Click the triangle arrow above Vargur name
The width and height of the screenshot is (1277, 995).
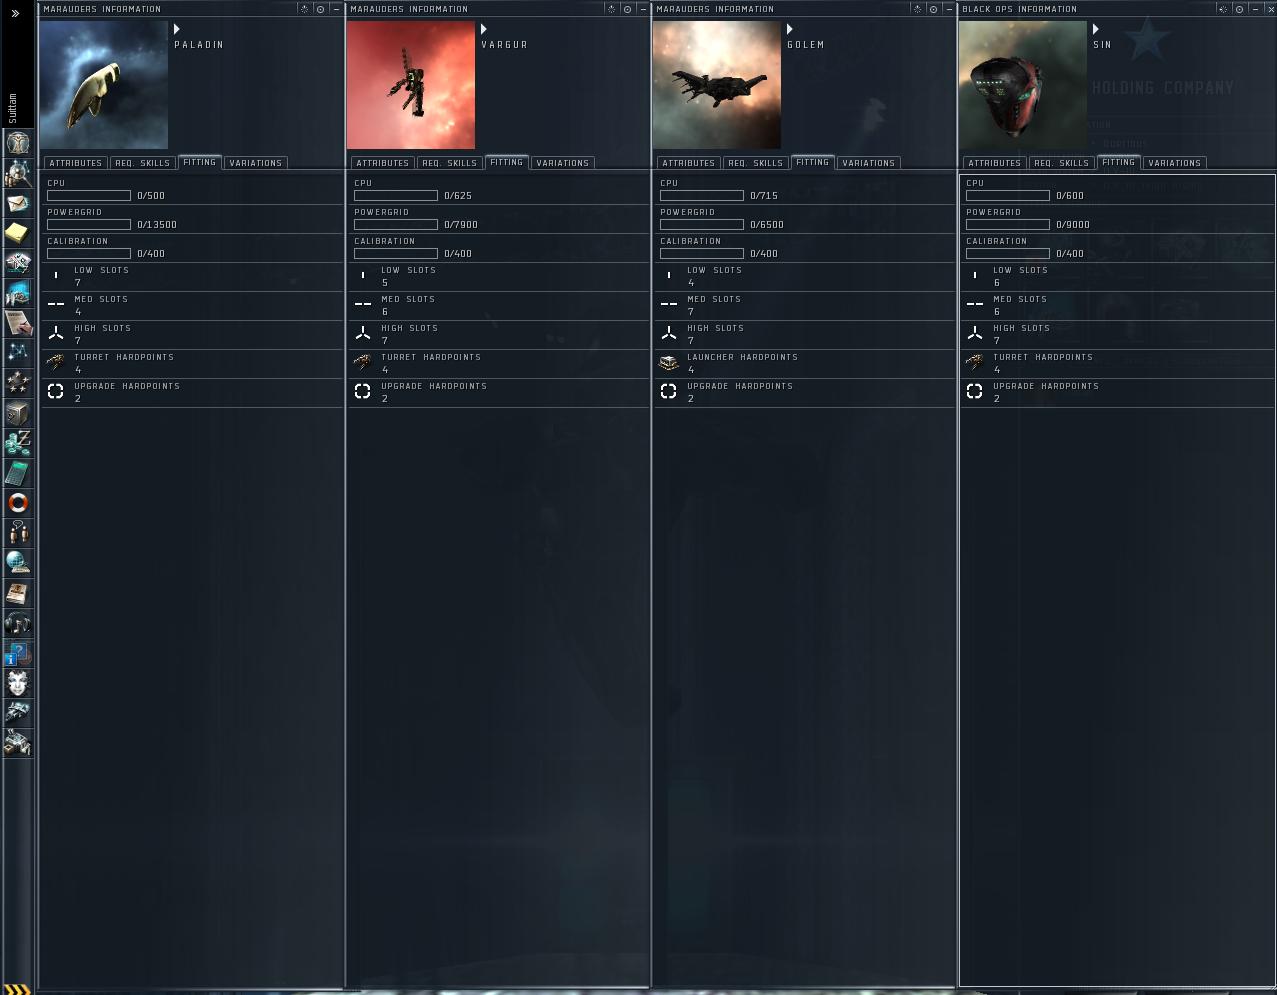pyautogui.click(x=484, y=30)
